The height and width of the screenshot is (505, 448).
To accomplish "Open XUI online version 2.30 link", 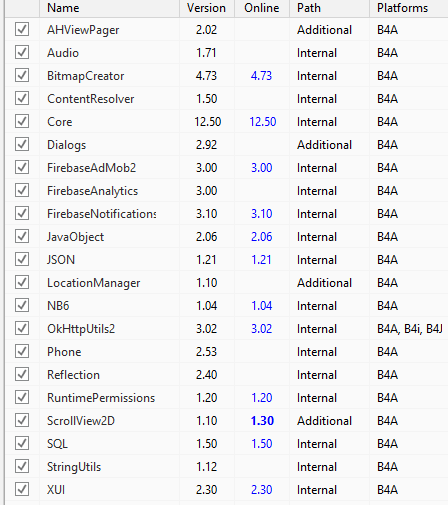I will [x=262, y=490].
